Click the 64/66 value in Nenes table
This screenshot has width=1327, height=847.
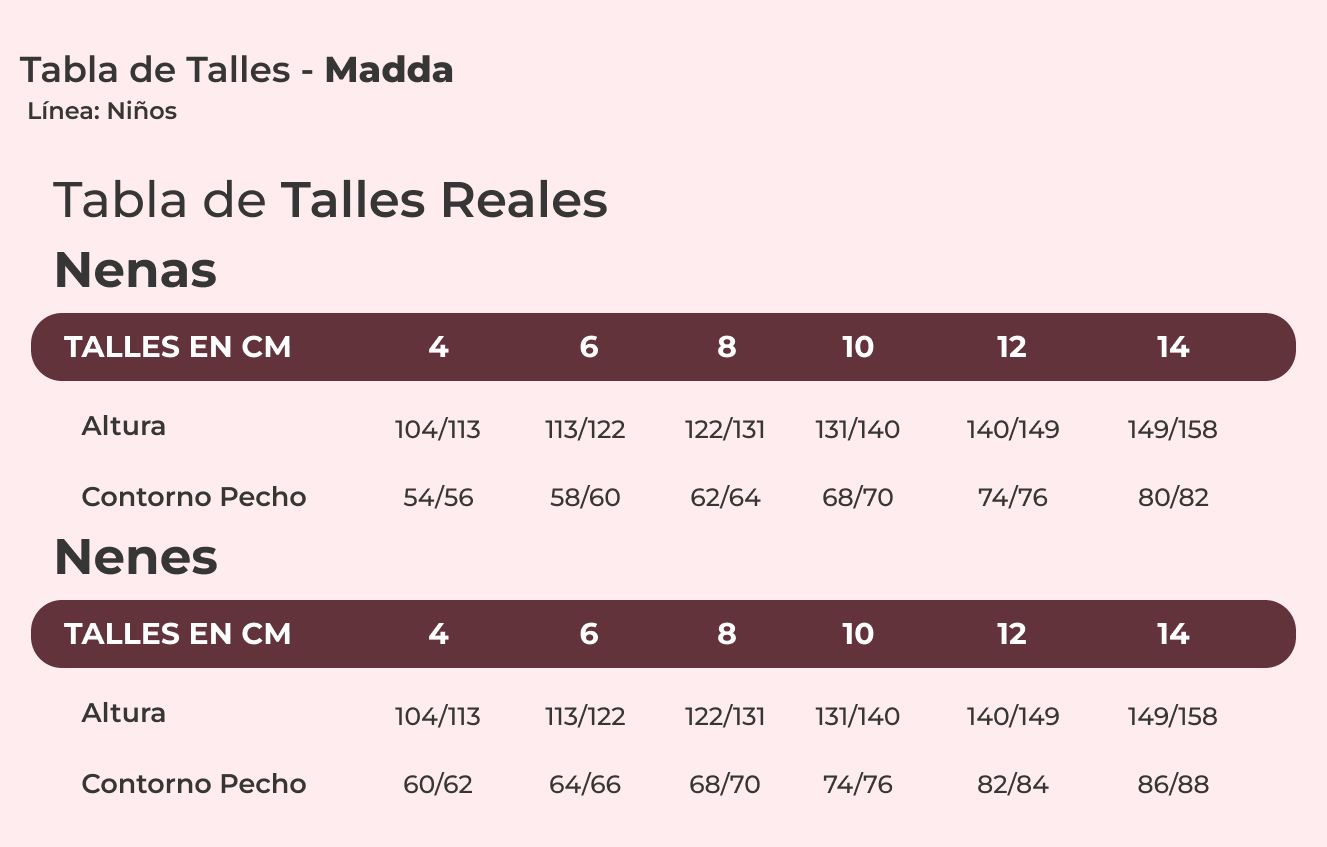click(585, 785)
